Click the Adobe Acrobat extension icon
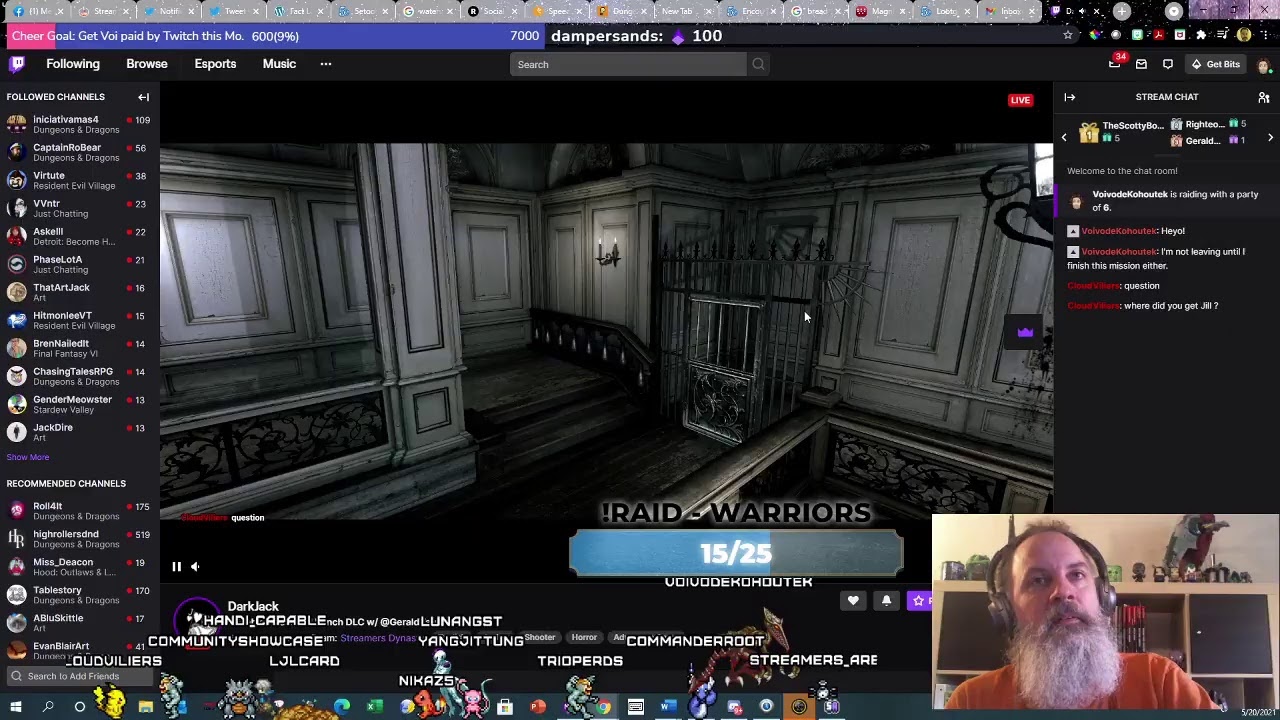This screenshot has width=1280, height=720. click(1159, 35)
